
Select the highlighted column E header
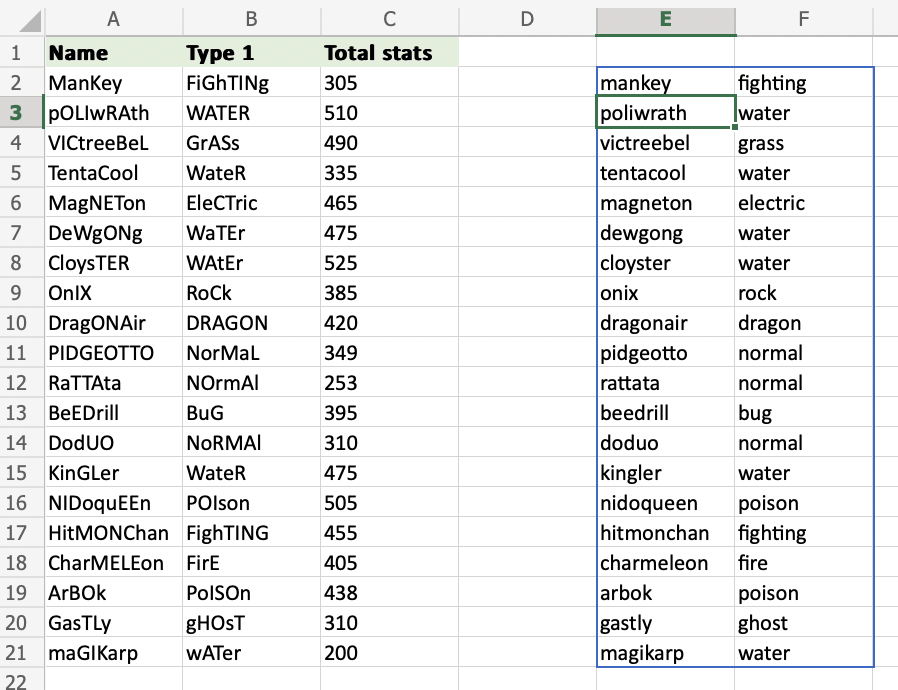(665, 19)
